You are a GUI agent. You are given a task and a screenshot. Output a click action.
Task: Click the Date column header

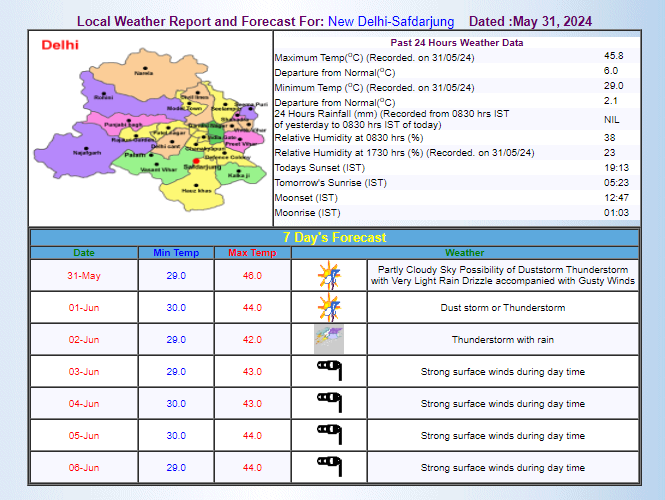(x=84, y=253)
